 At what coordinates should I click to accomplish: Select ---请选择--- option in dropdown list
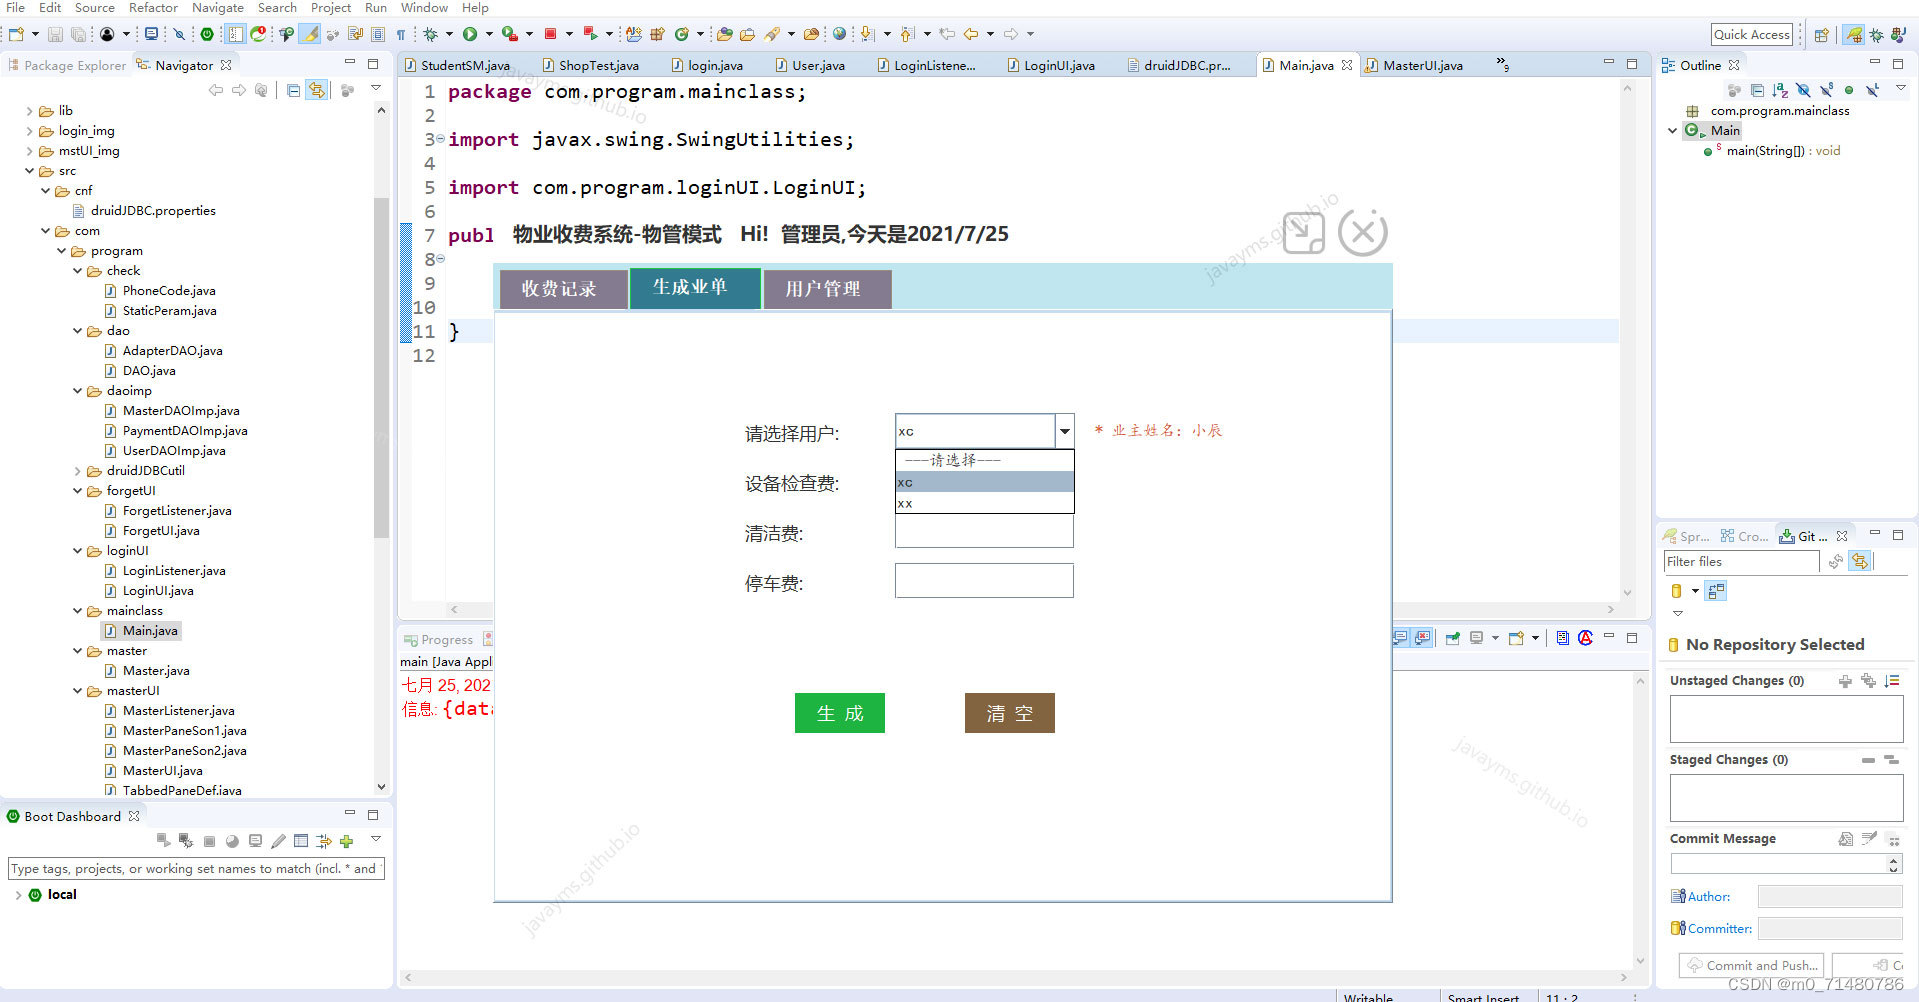coord(984,460)
